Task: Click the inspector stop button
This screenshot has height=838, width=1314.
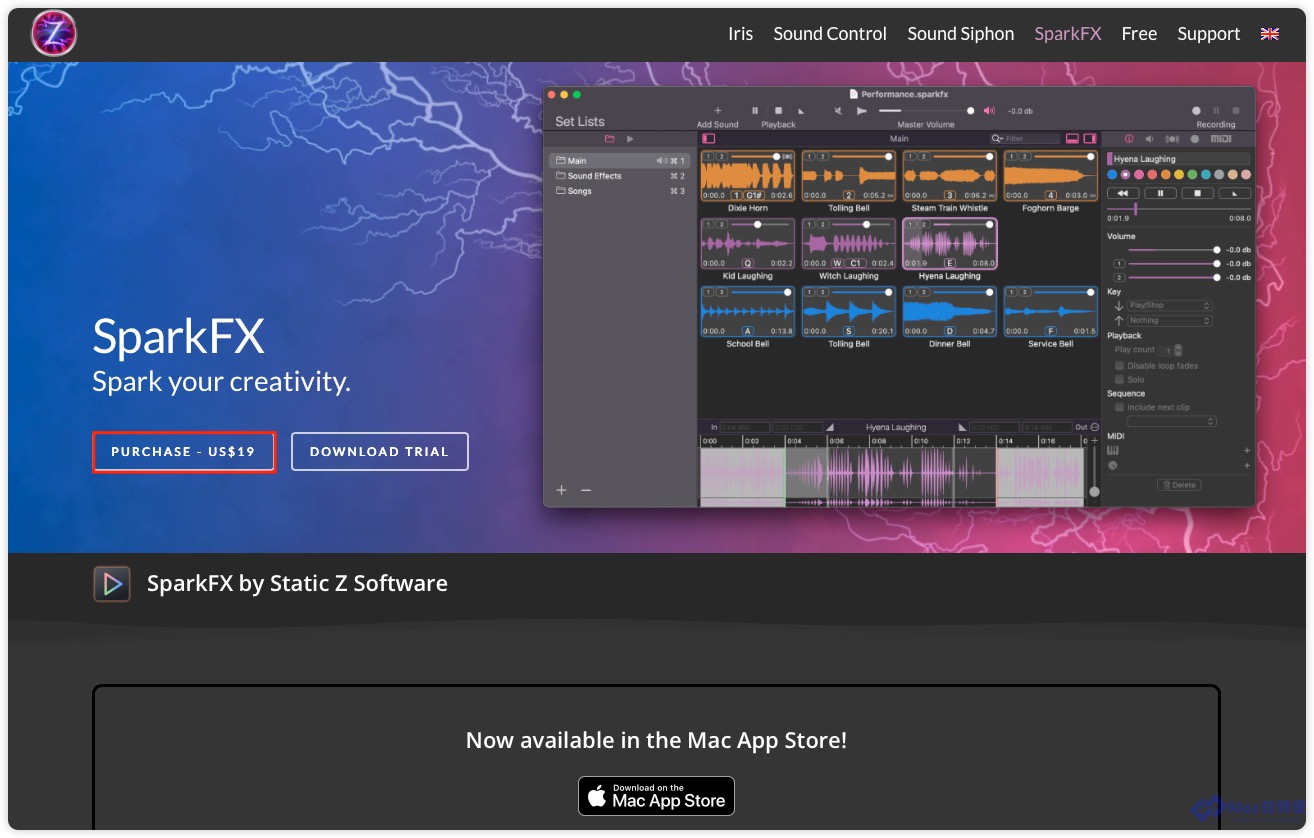Action: point(1197,193)
